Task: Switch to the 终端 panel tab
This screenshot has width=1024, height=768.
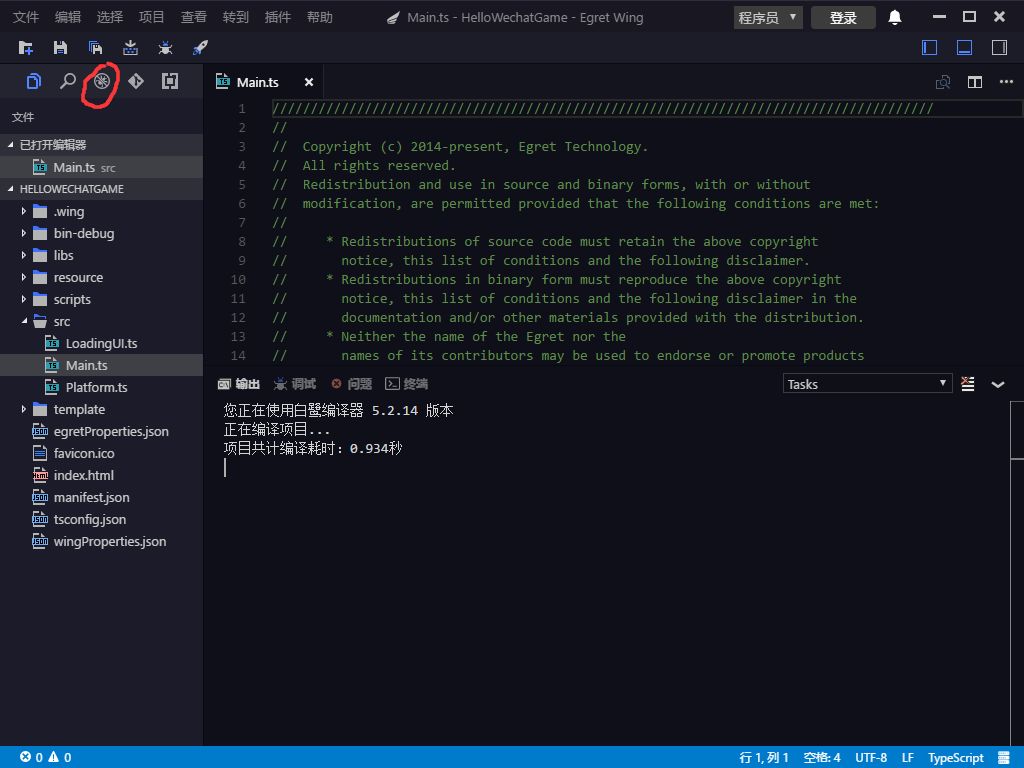Action: click(x=407, y=384)
